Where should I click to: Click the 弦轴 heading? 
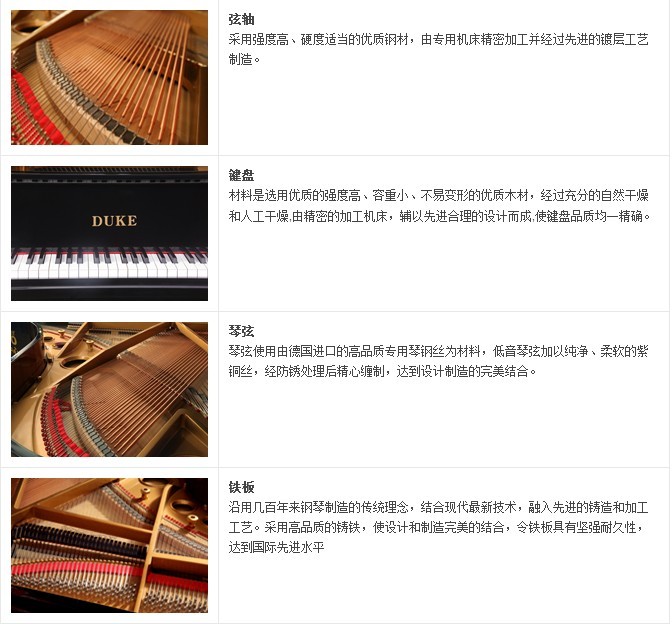[x=241, y=20]
